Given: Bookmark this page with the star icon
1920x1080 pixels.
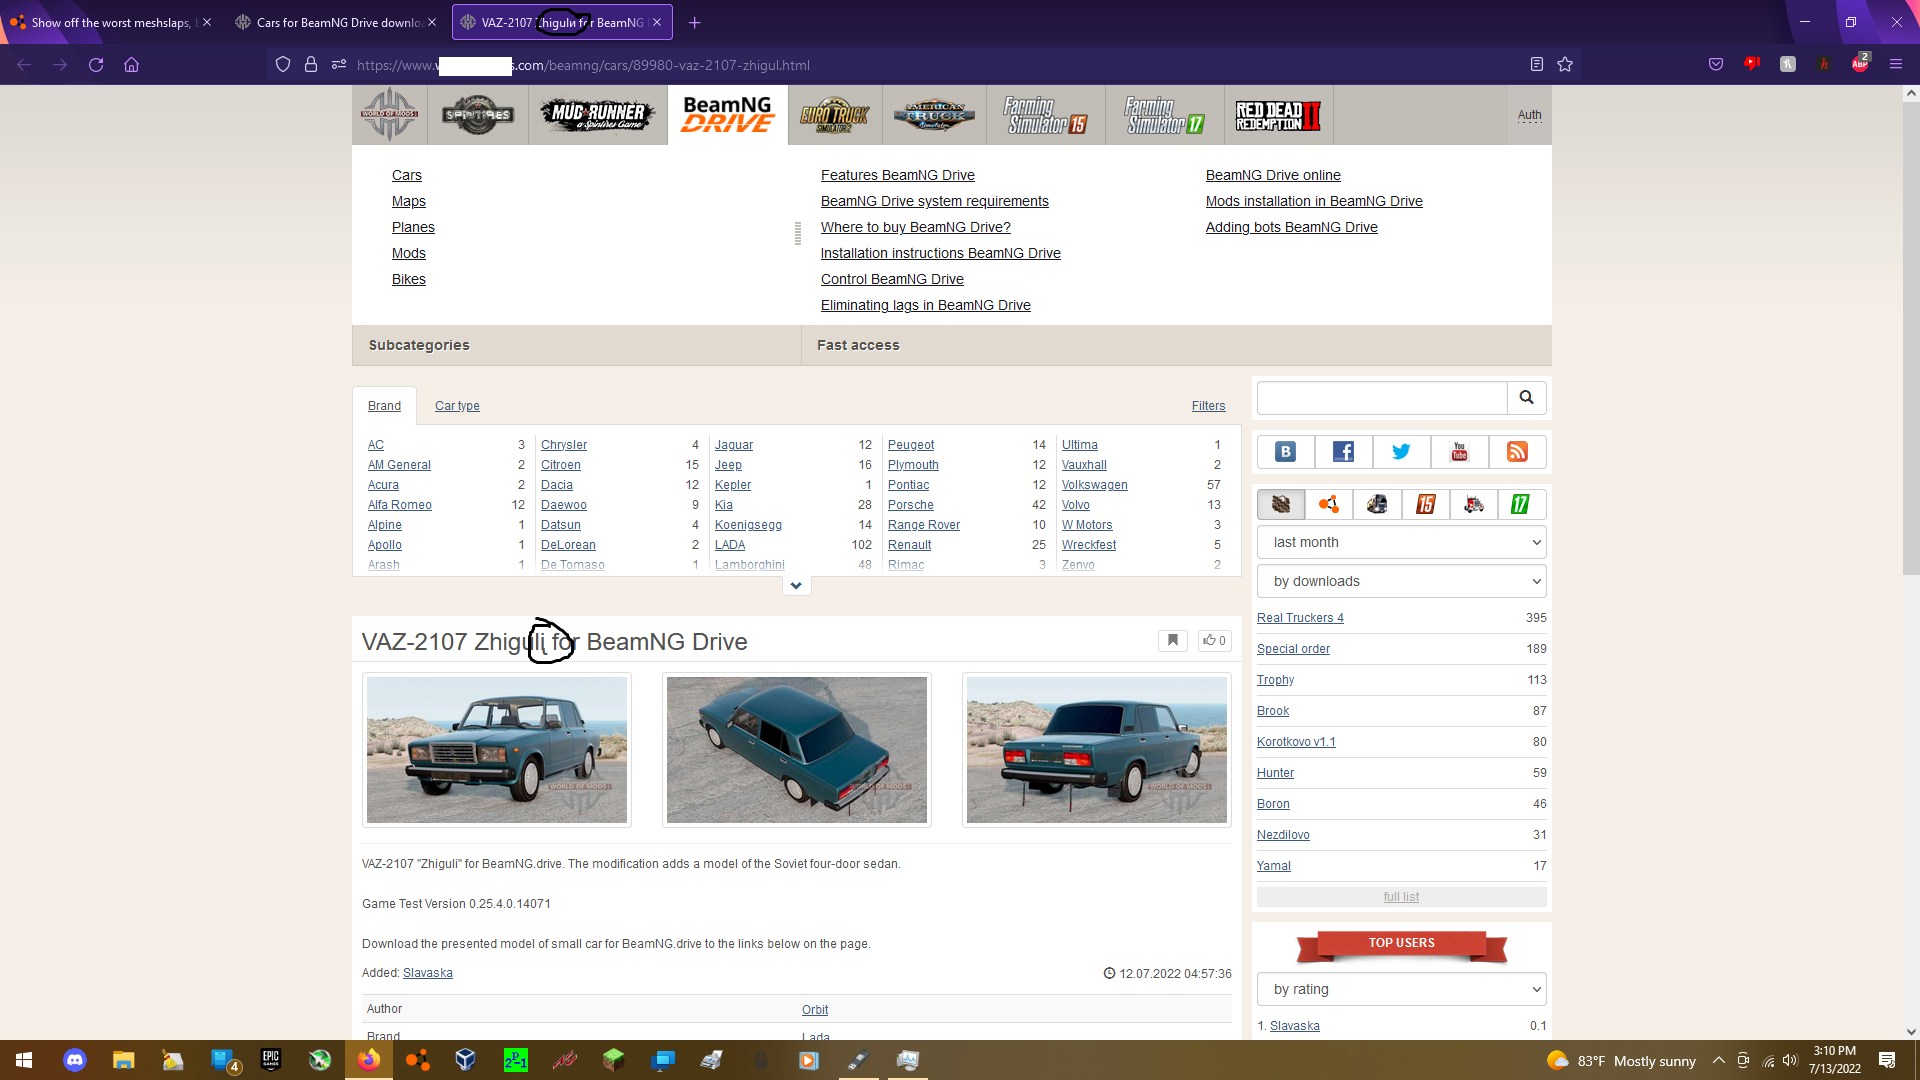Looking at the screenshot, I should 1565,65.
